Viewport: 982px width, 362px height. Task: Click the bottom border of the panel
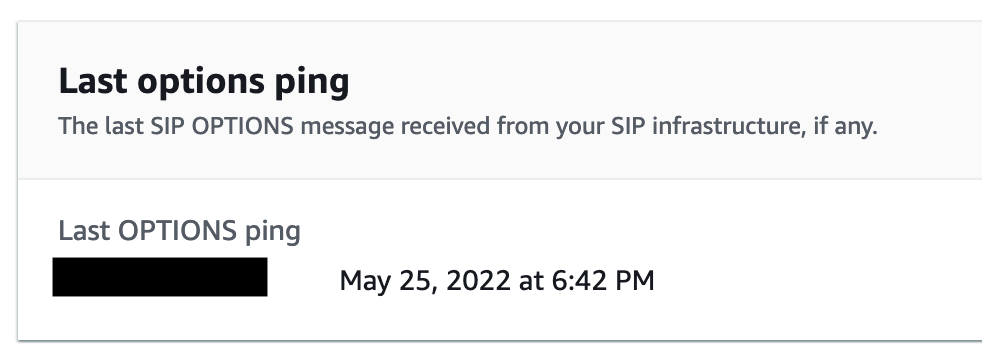tap(500, 340)
